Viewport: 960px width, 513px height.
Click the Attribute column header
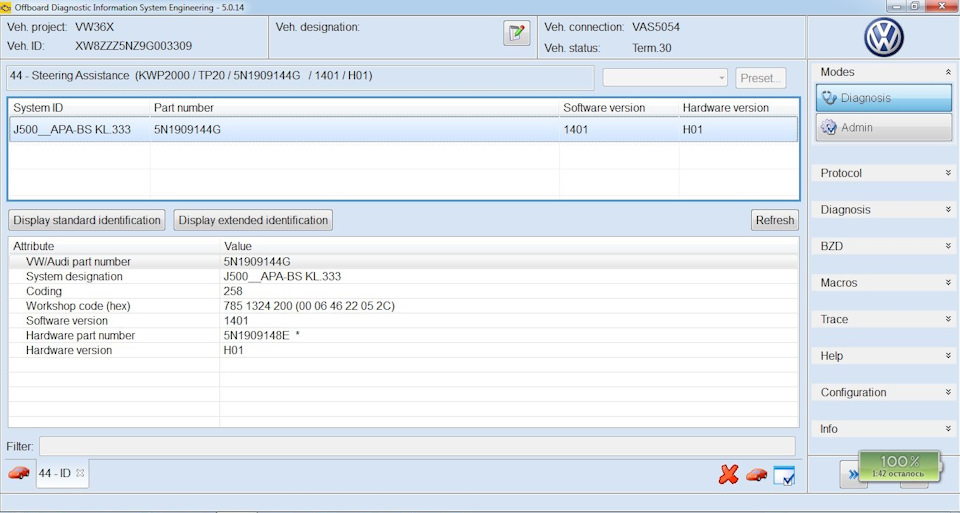point(114,246)
